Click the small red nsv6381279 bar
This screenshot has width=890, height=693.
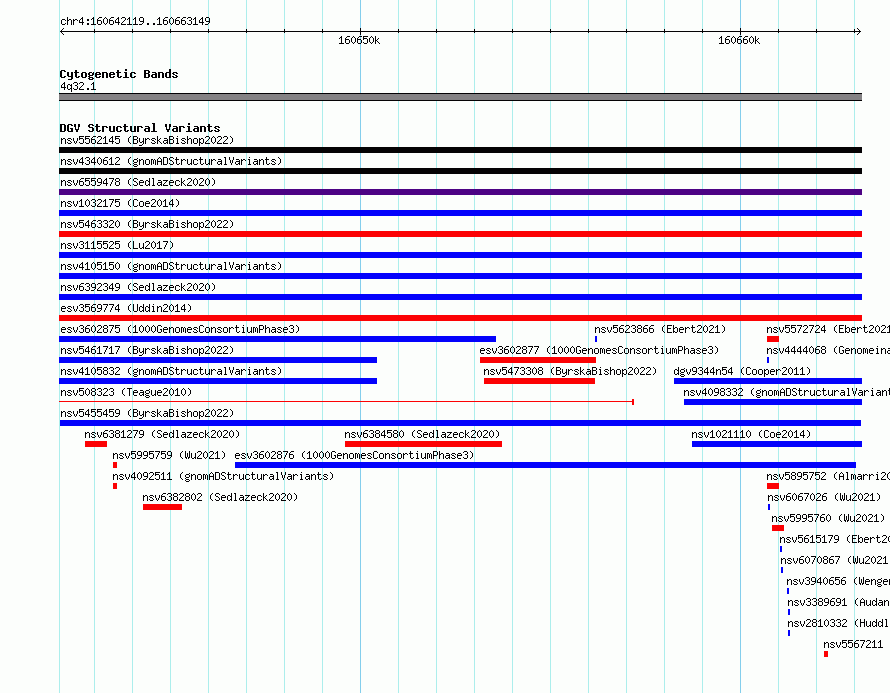click(x=96, y=444)
